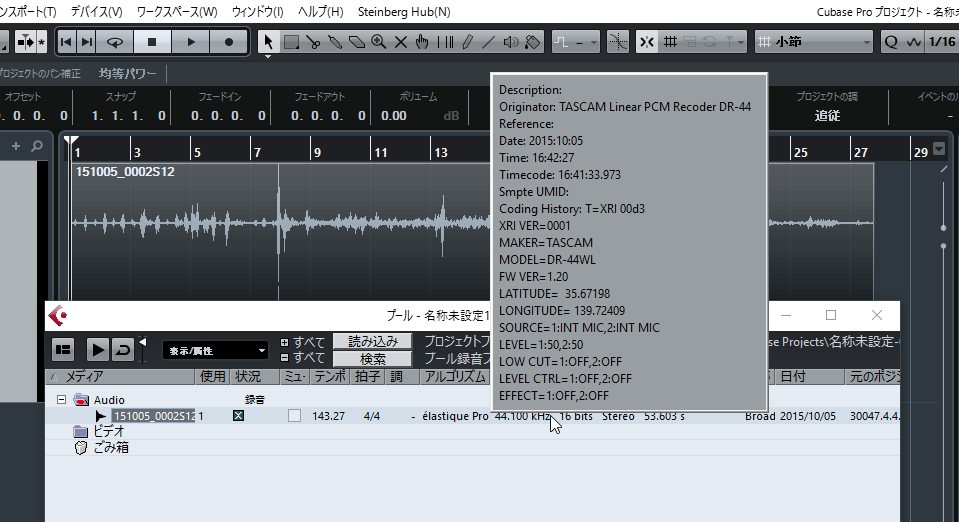
Task: Click the 143.27 tempo value
Action: pos(328,416)
